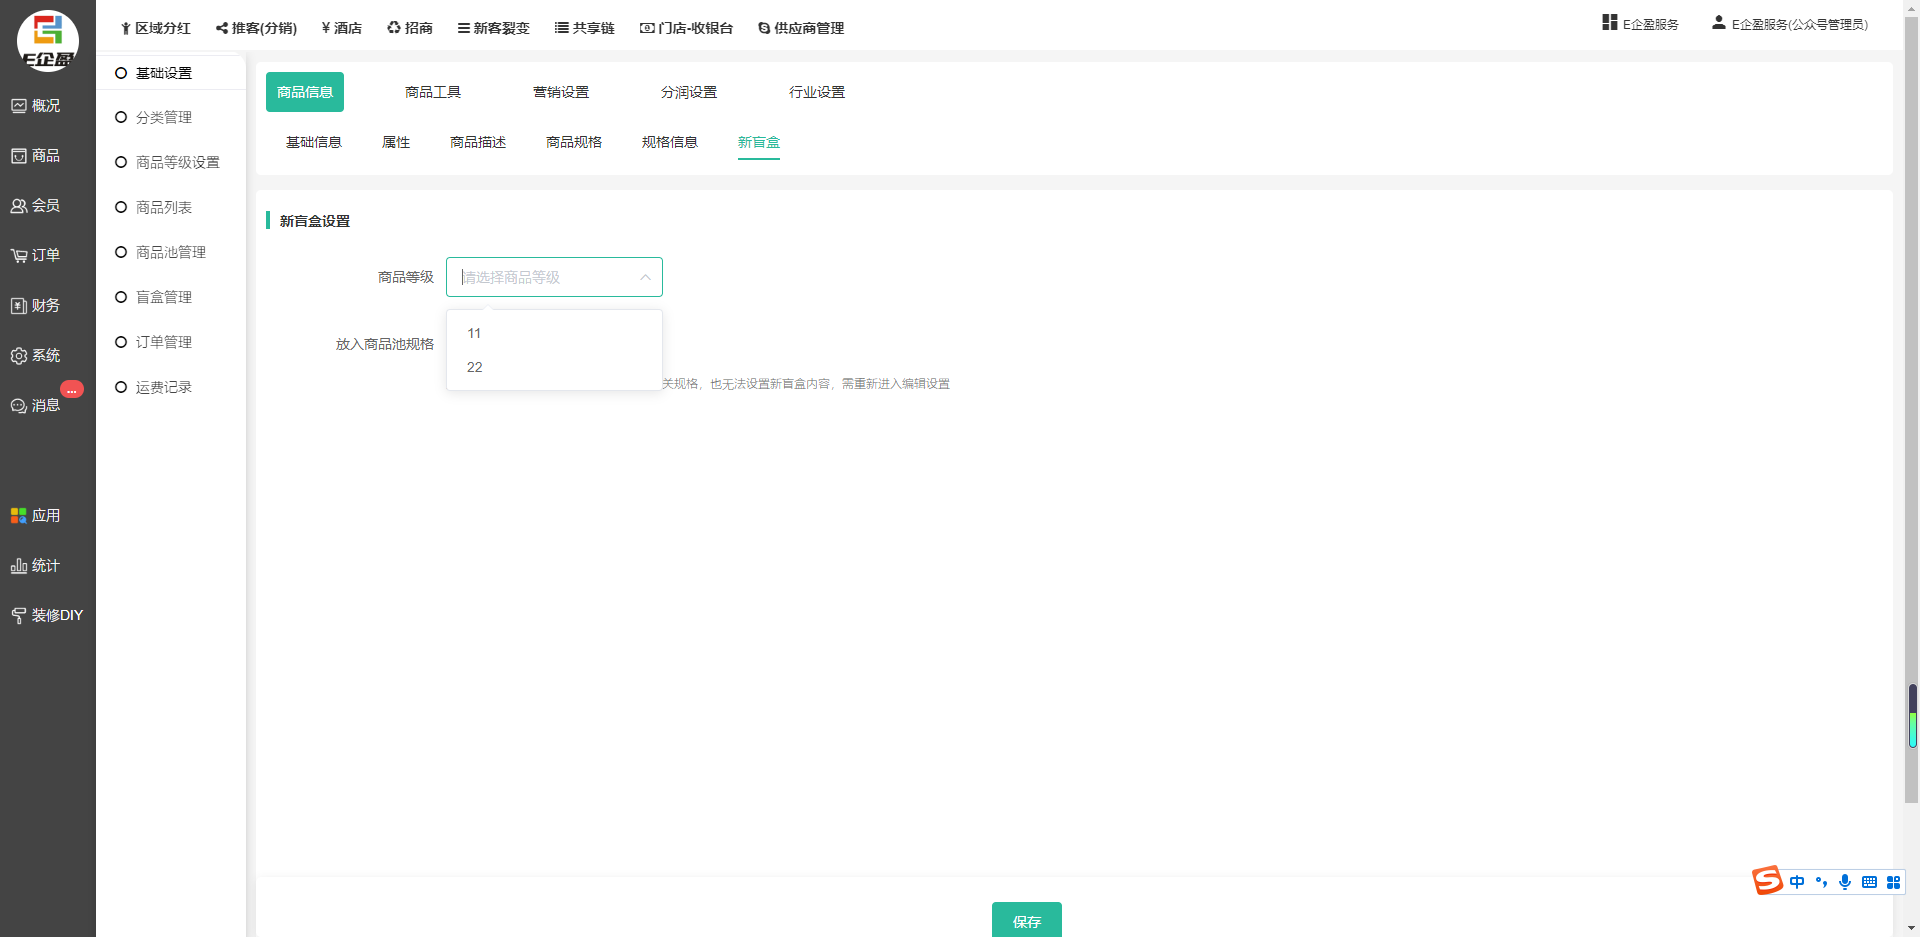Choose option 11 in level dropdown
The height and width of the screenshot is (937, 1920).
474,333
